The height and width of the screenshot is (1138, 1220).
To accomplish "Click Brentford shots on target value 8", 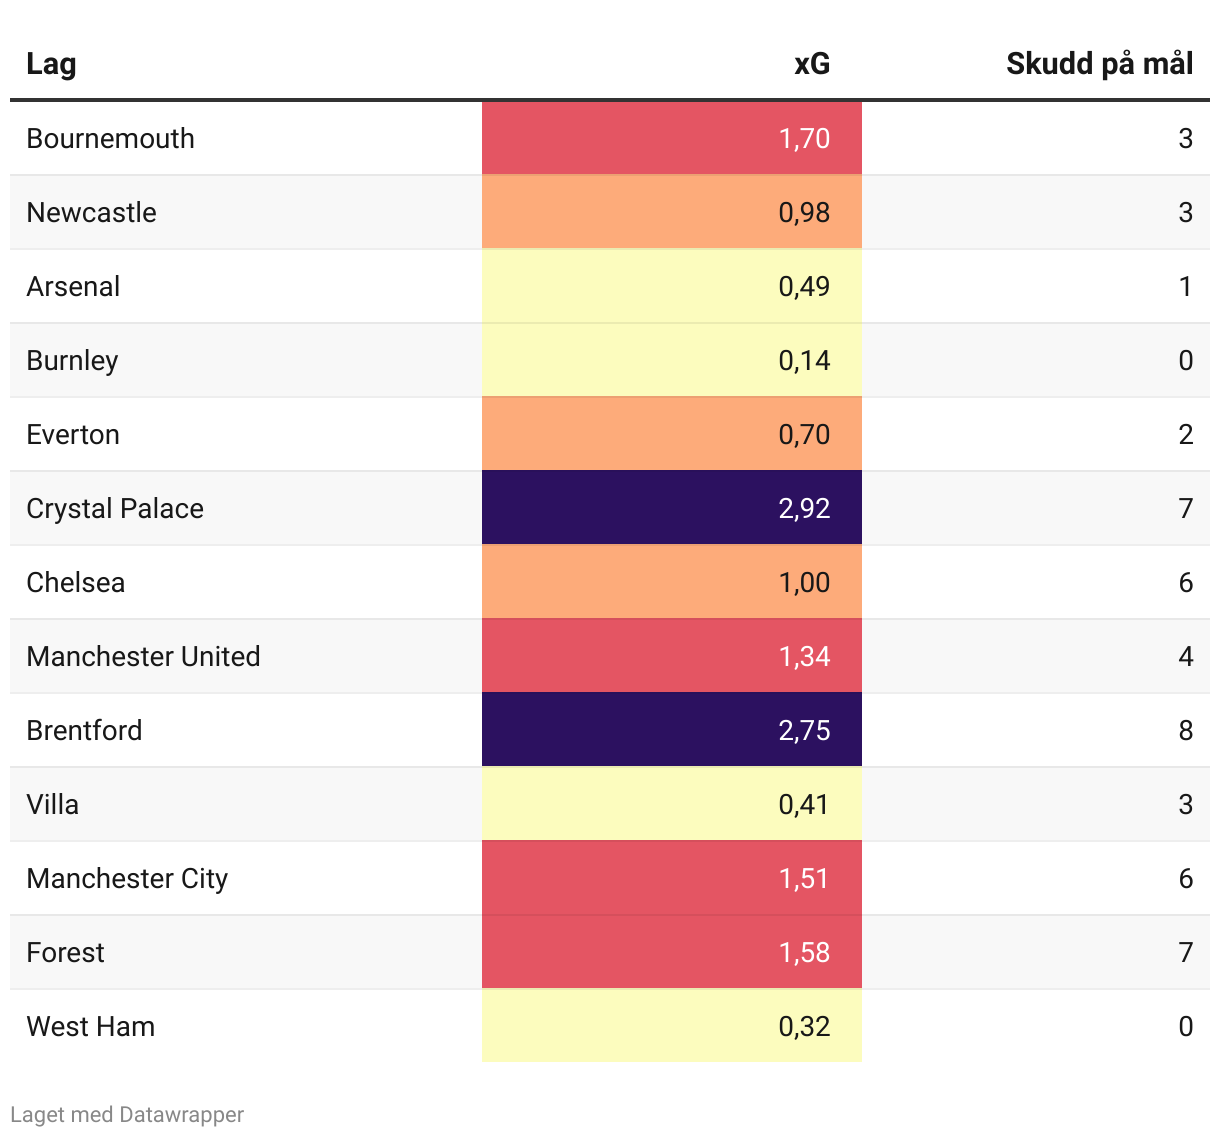I will click(1185, 731).
